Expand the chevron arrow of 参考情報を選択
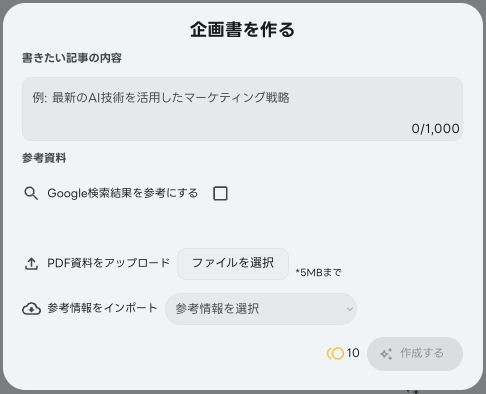 (x=350, y=309)
